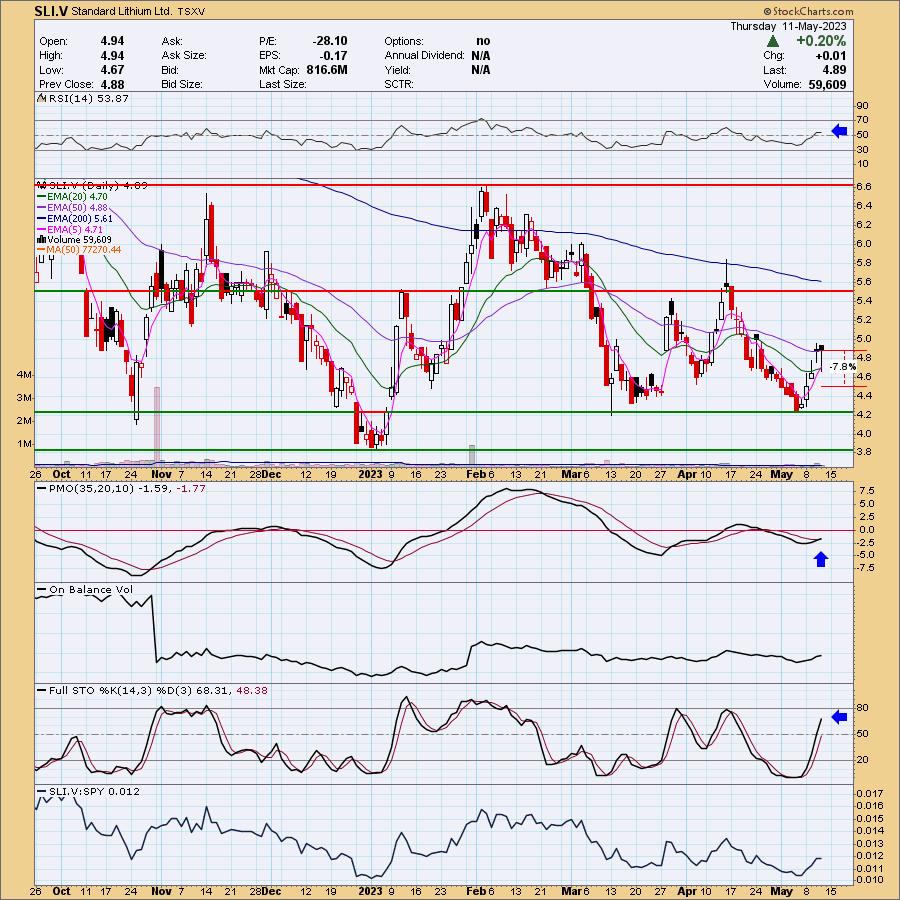Click the date Thursday 11-May-2023
The width and height of the screenshot is (900, 900).
788,26
